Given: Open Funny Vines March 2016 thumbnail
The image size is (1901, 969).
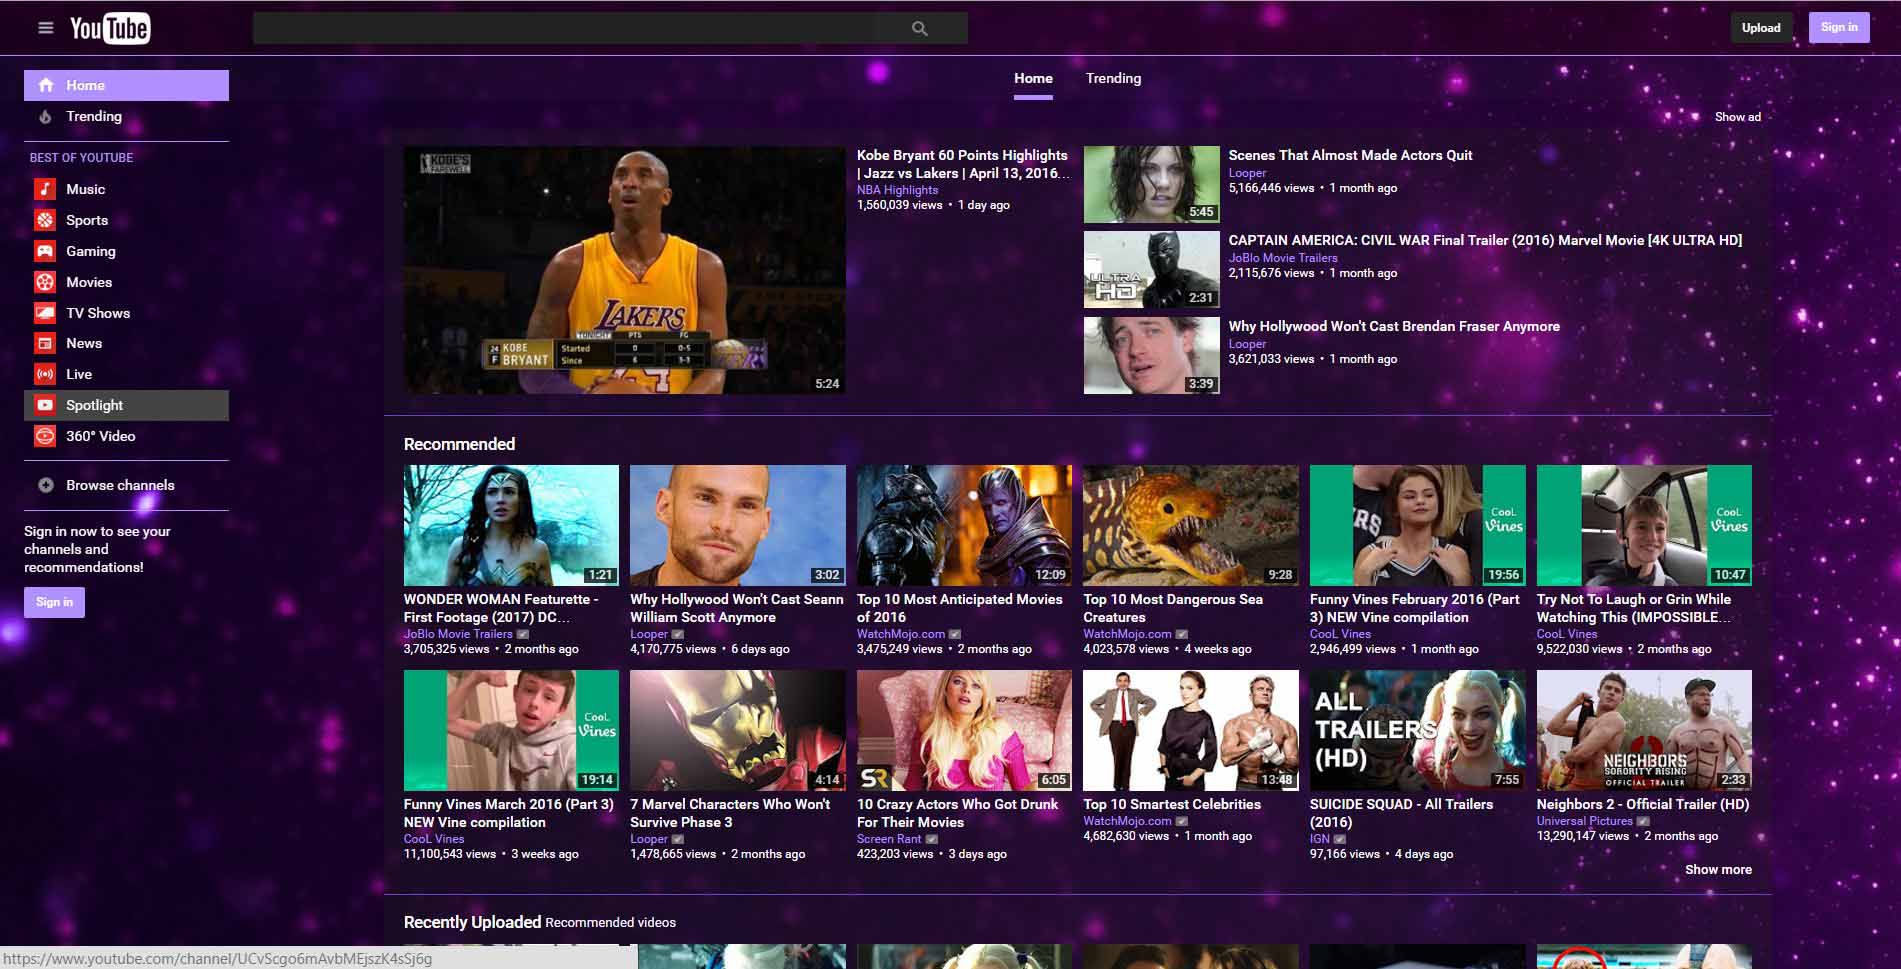Looking at the screenshot, I should point(511,730).
